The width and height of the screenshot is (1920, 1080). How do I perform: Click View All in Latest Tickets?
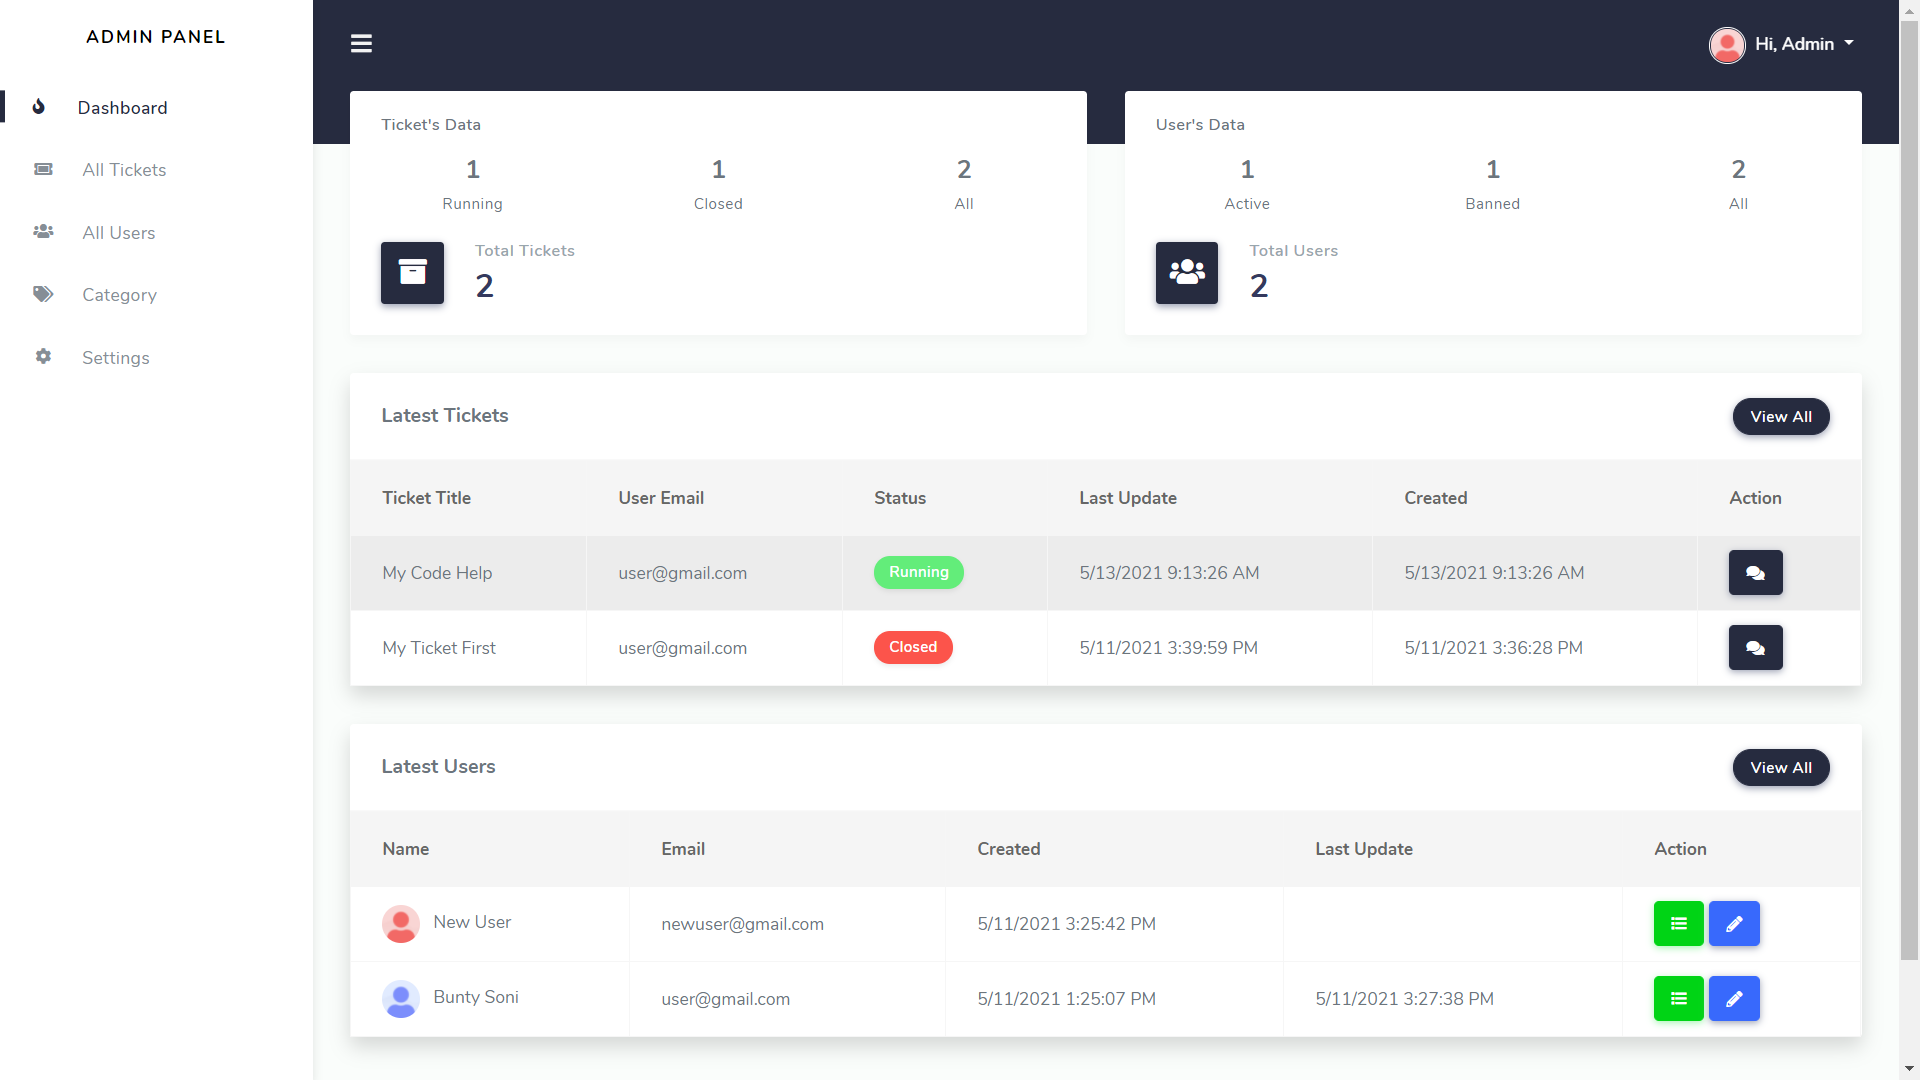(1781, 416)
